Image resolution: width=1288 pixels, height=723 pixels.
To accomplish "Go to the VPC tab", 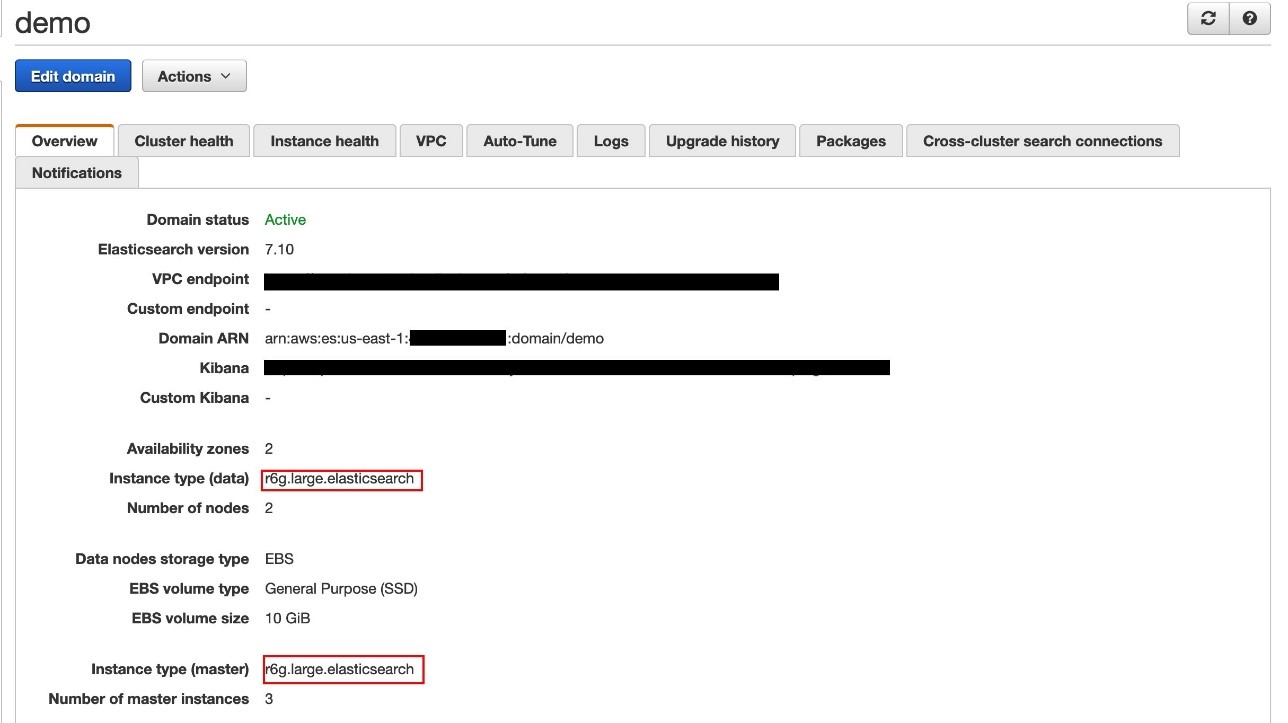I will [431, 141].
